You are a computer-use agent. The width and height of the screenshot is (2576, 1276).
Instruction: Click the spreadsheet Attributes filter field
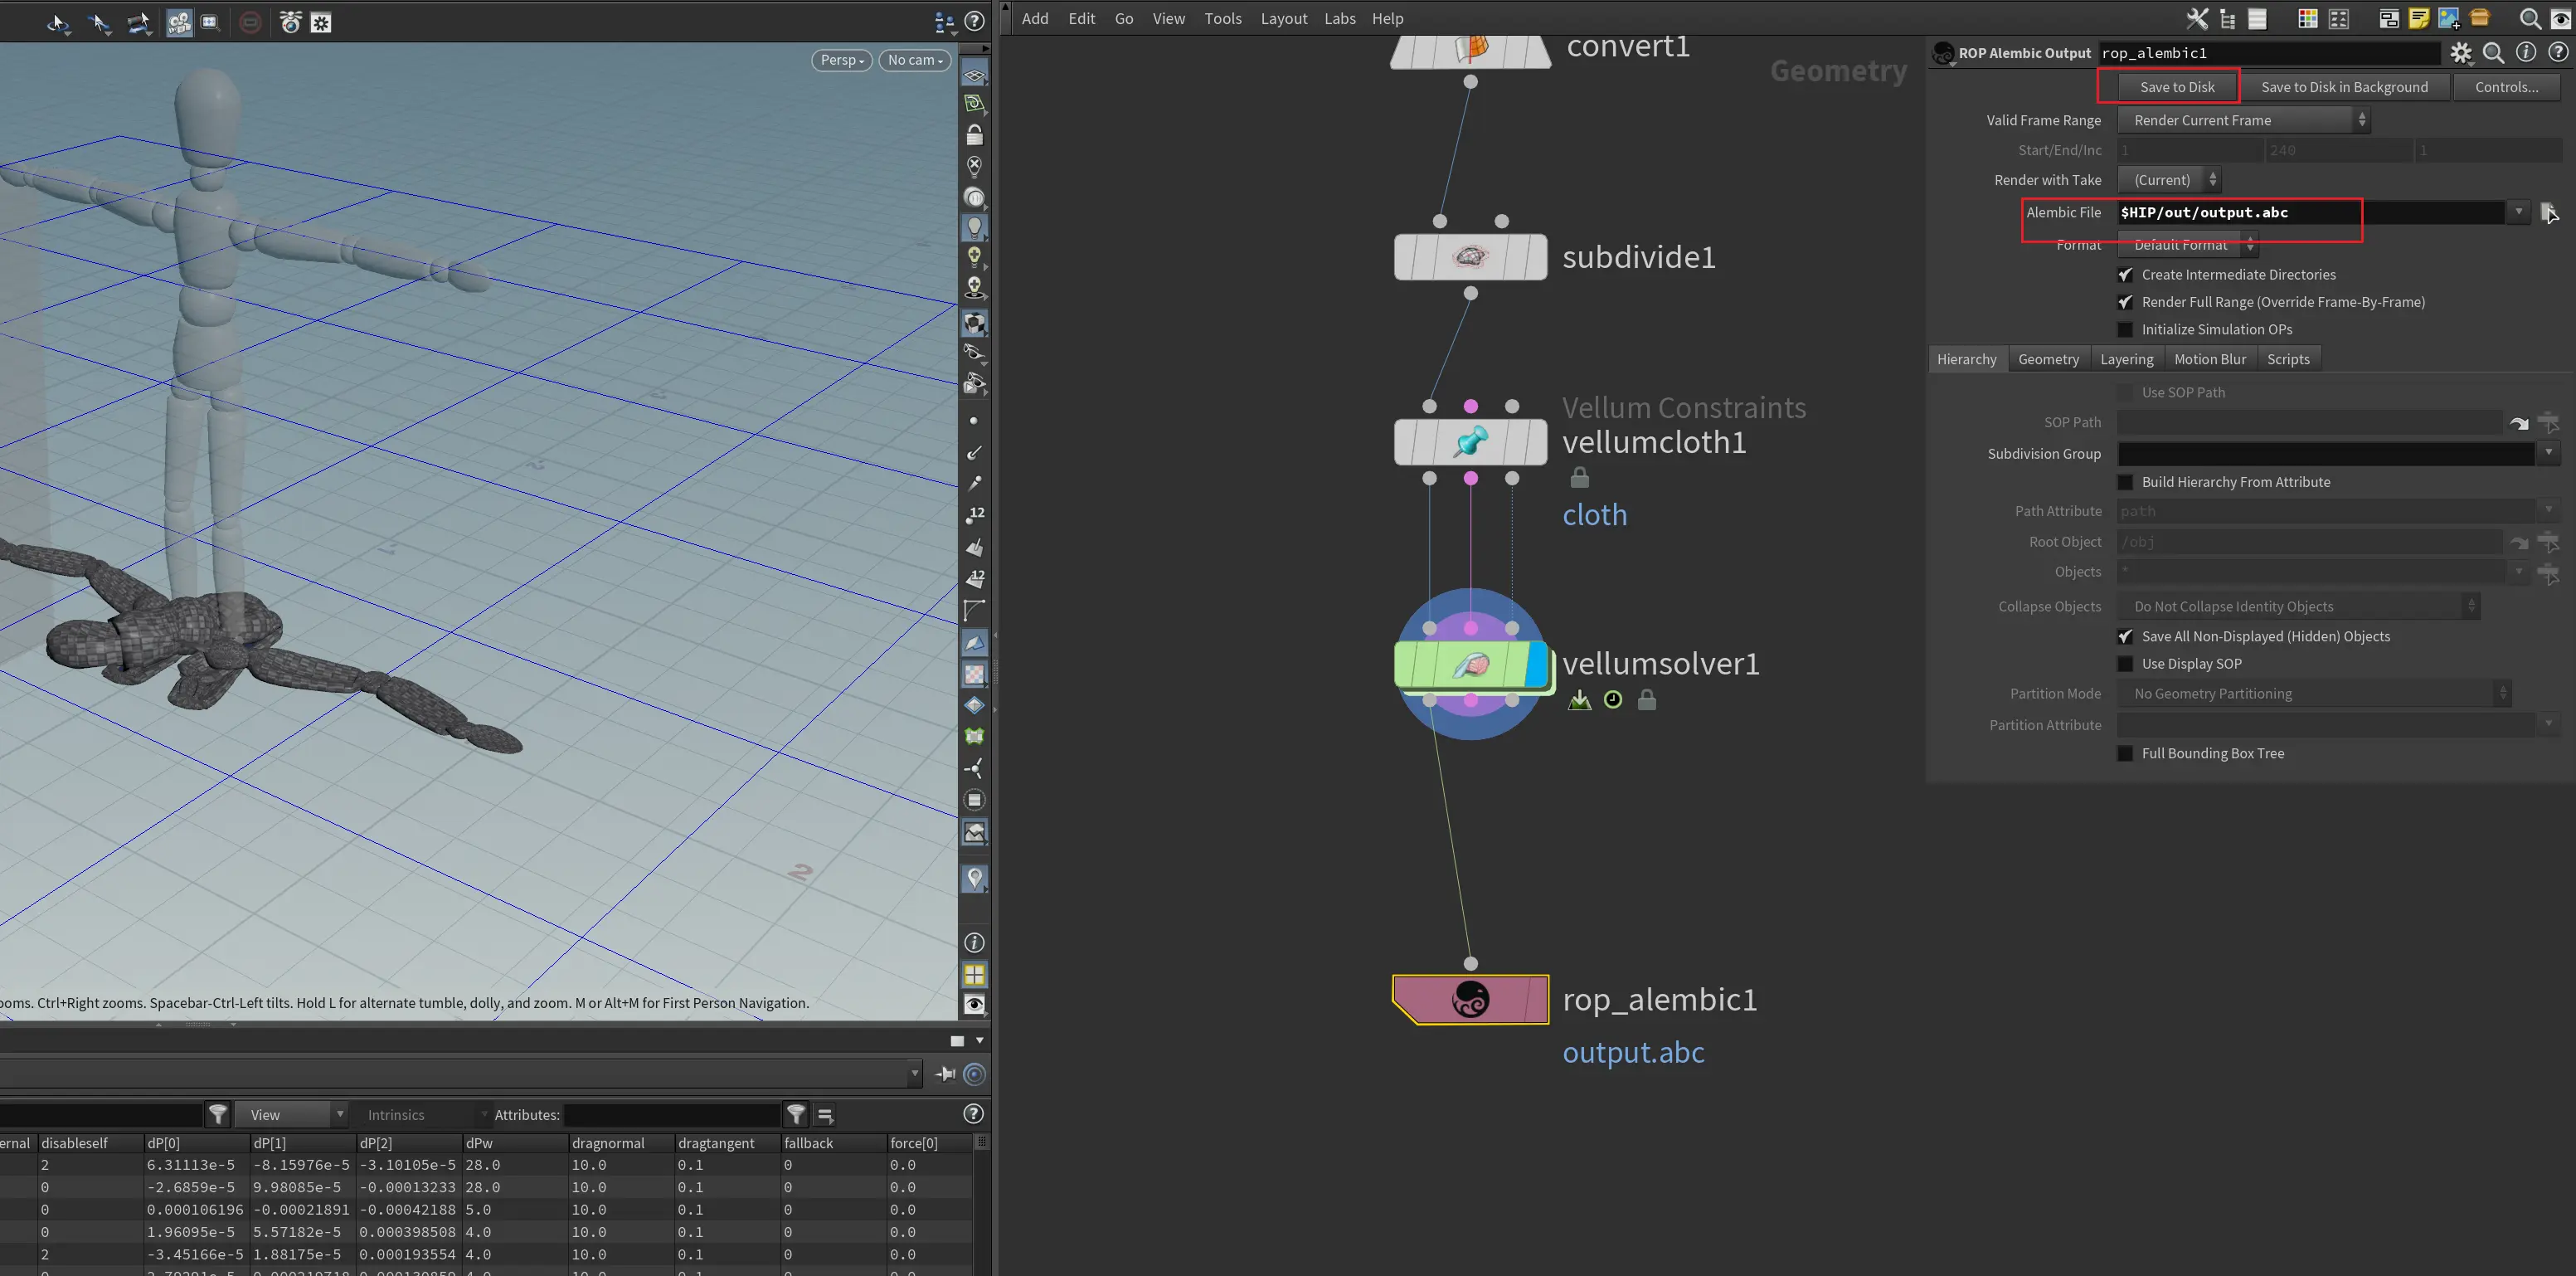click(672, 1114)
